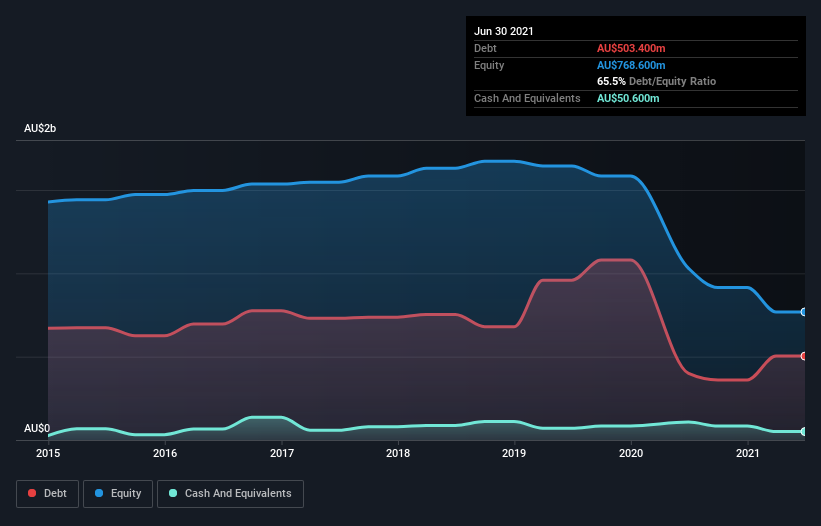This screenshot has width=821, height=526.
Task: Click the AU$768.600m equity value
Action: [x=631, y=65]
